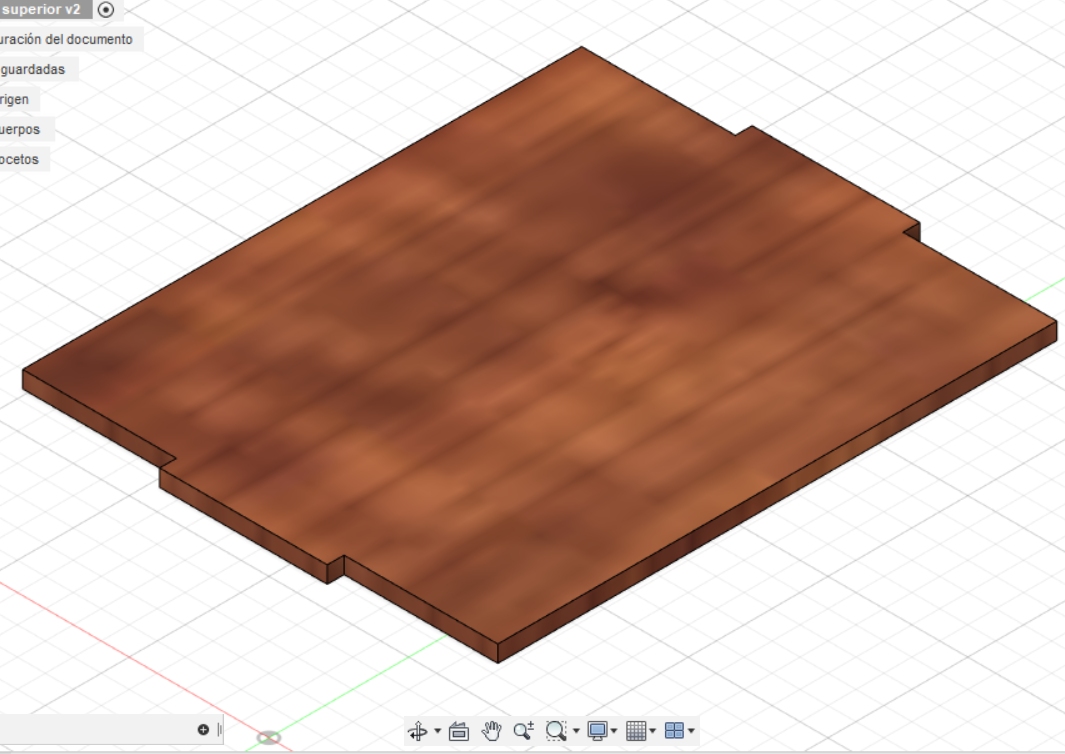This screenshot has height=754, width=1065.
Task: Click the Look At icon
Action: coord(459,732)
